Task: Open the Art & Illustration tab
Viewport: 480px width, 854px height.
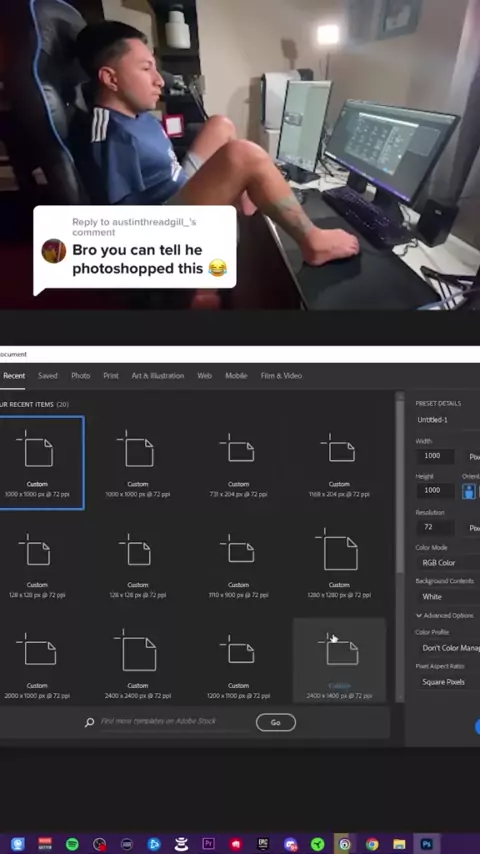Action: point(157,376)
